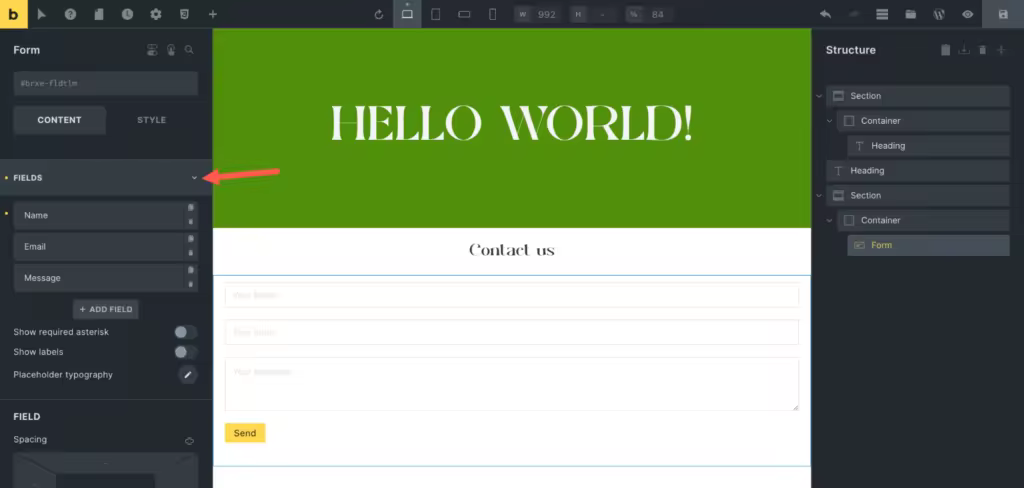The height and width of the screenshot is (488, 1024).
Task: Collapse the second Container in Structure
Action: (829, 220)
